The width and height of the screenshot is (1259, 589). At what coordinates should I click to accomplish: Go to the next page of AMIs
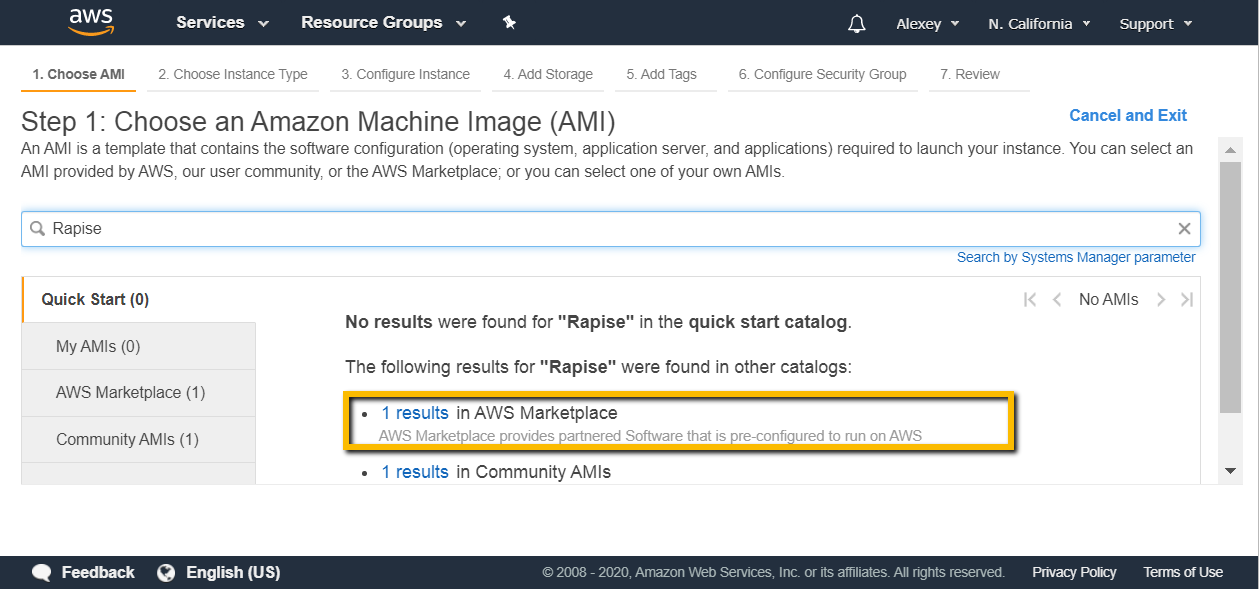click(x=1160, y=299)
